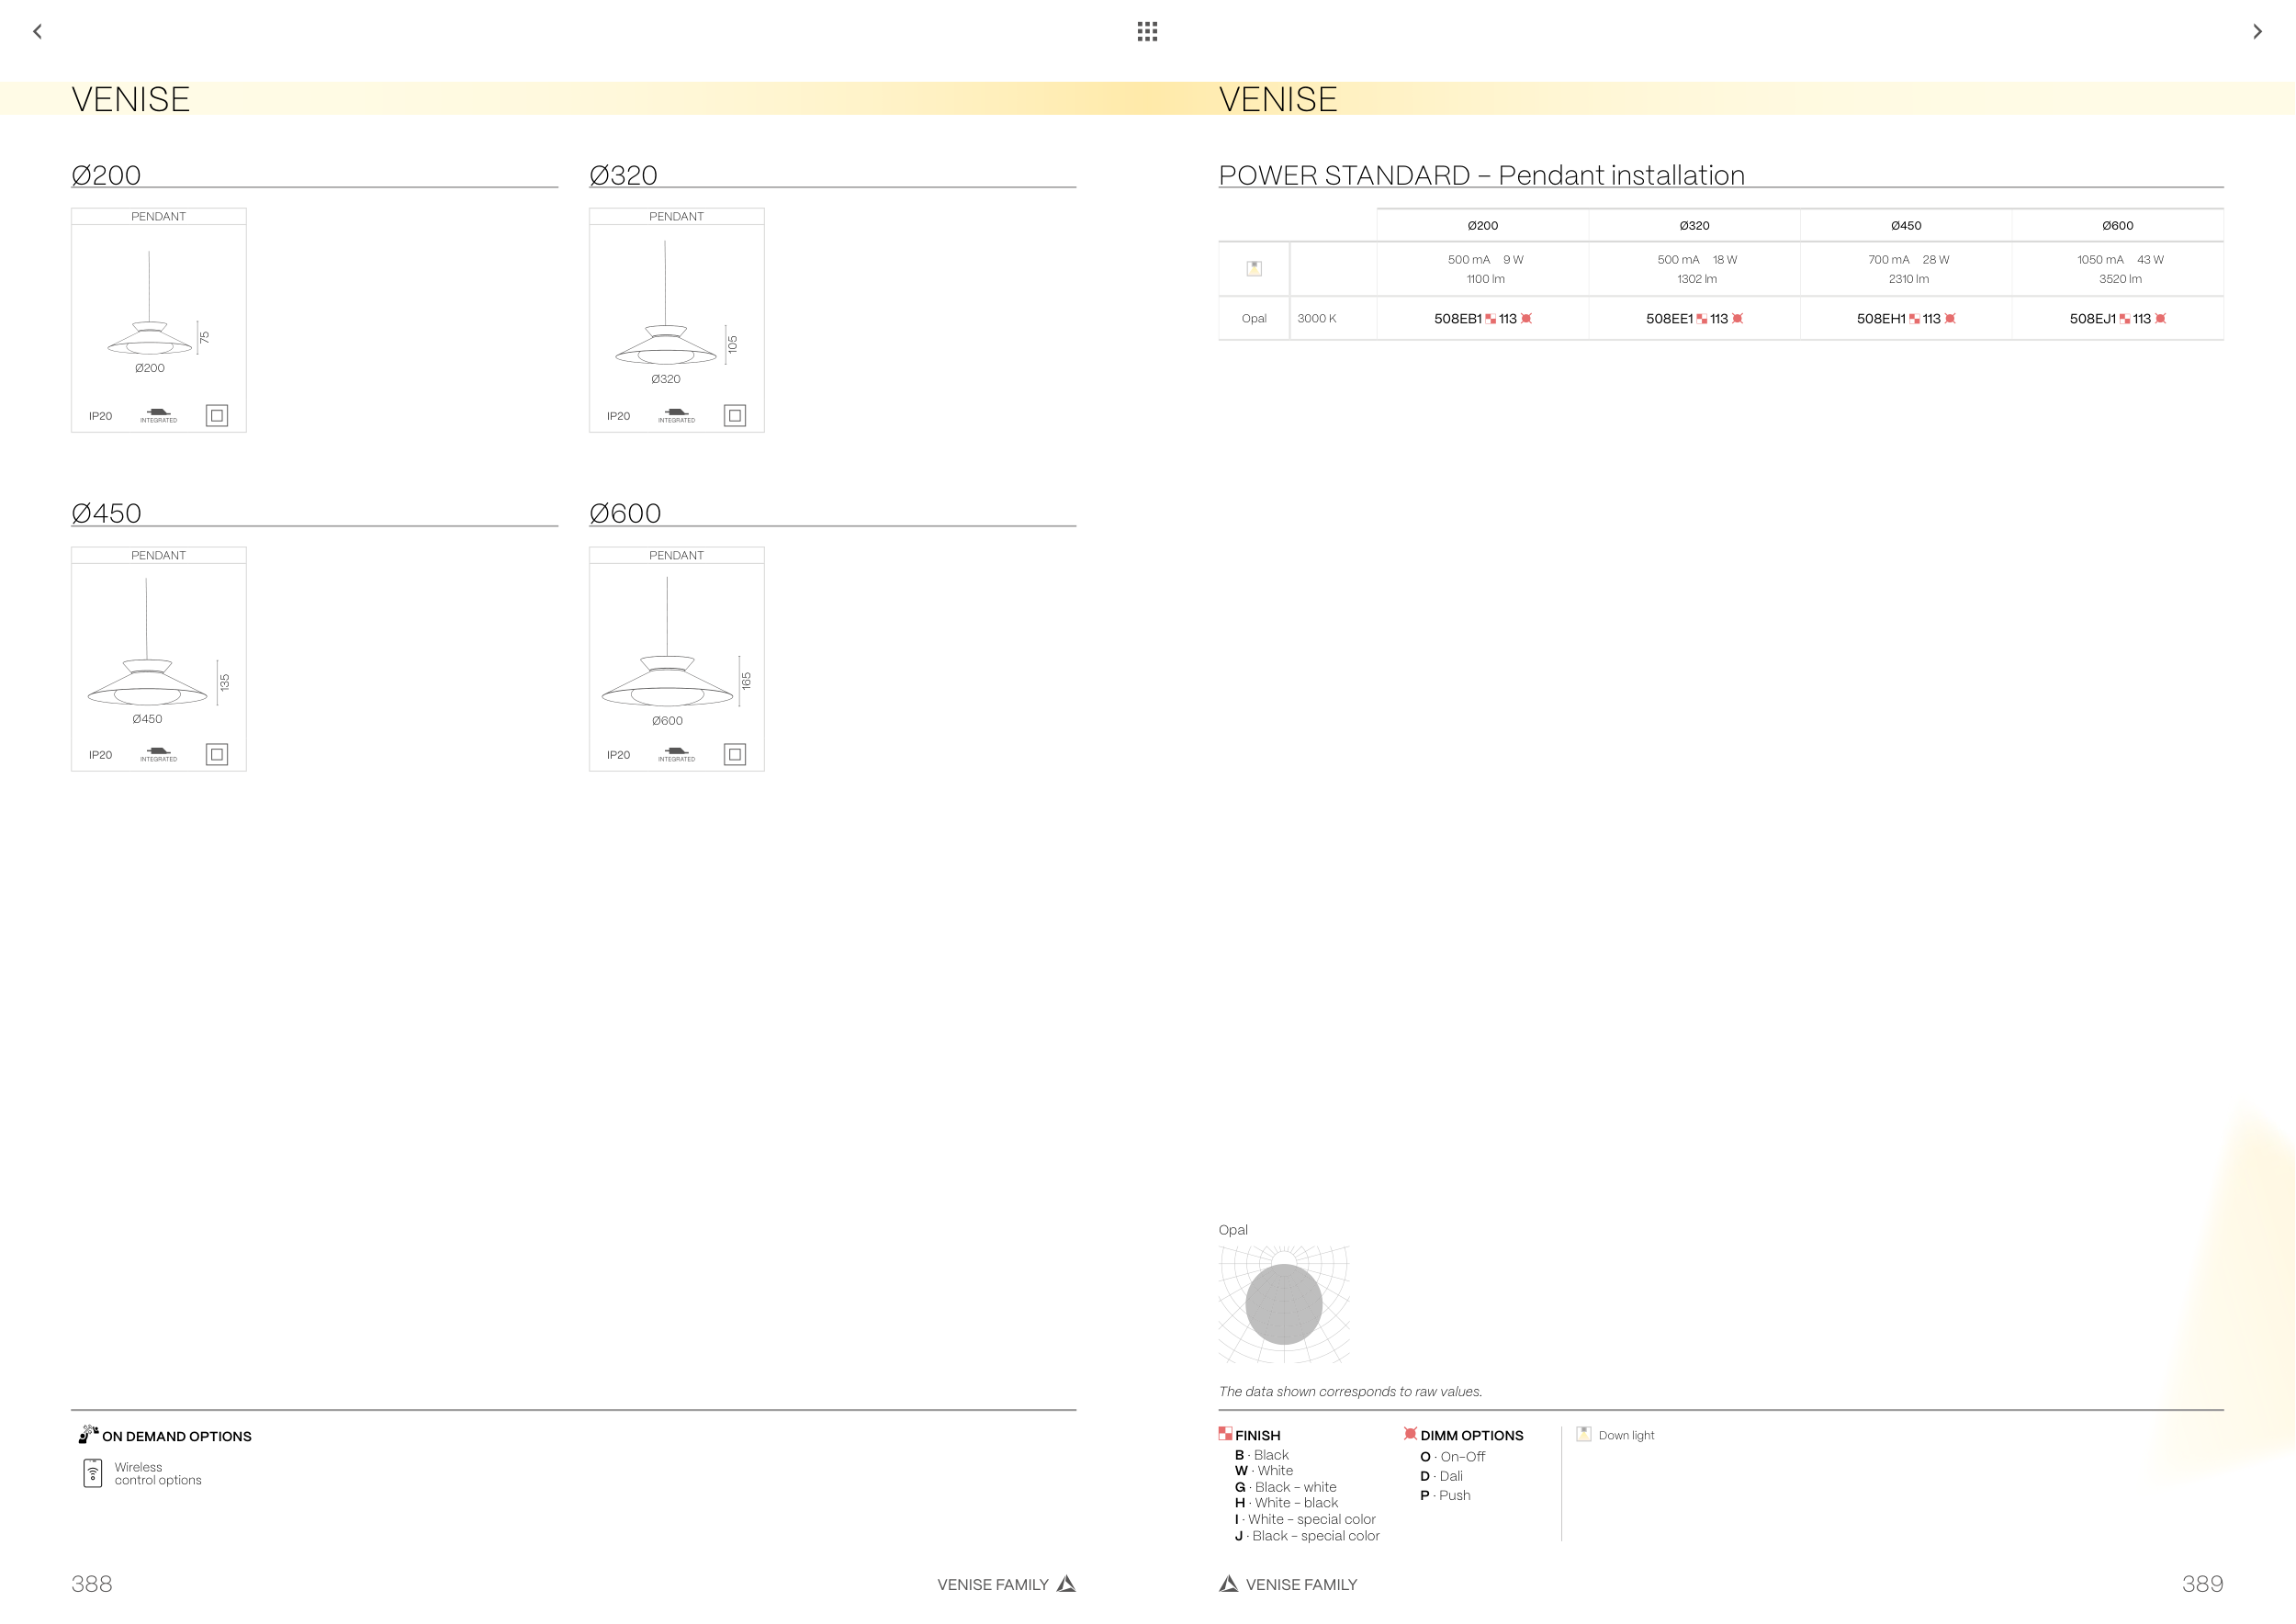The width and height of the screenshot is (2296, 1624).
Task: Click the Opal polar light distribution diagram
Action: [x=1284, y=1304]
